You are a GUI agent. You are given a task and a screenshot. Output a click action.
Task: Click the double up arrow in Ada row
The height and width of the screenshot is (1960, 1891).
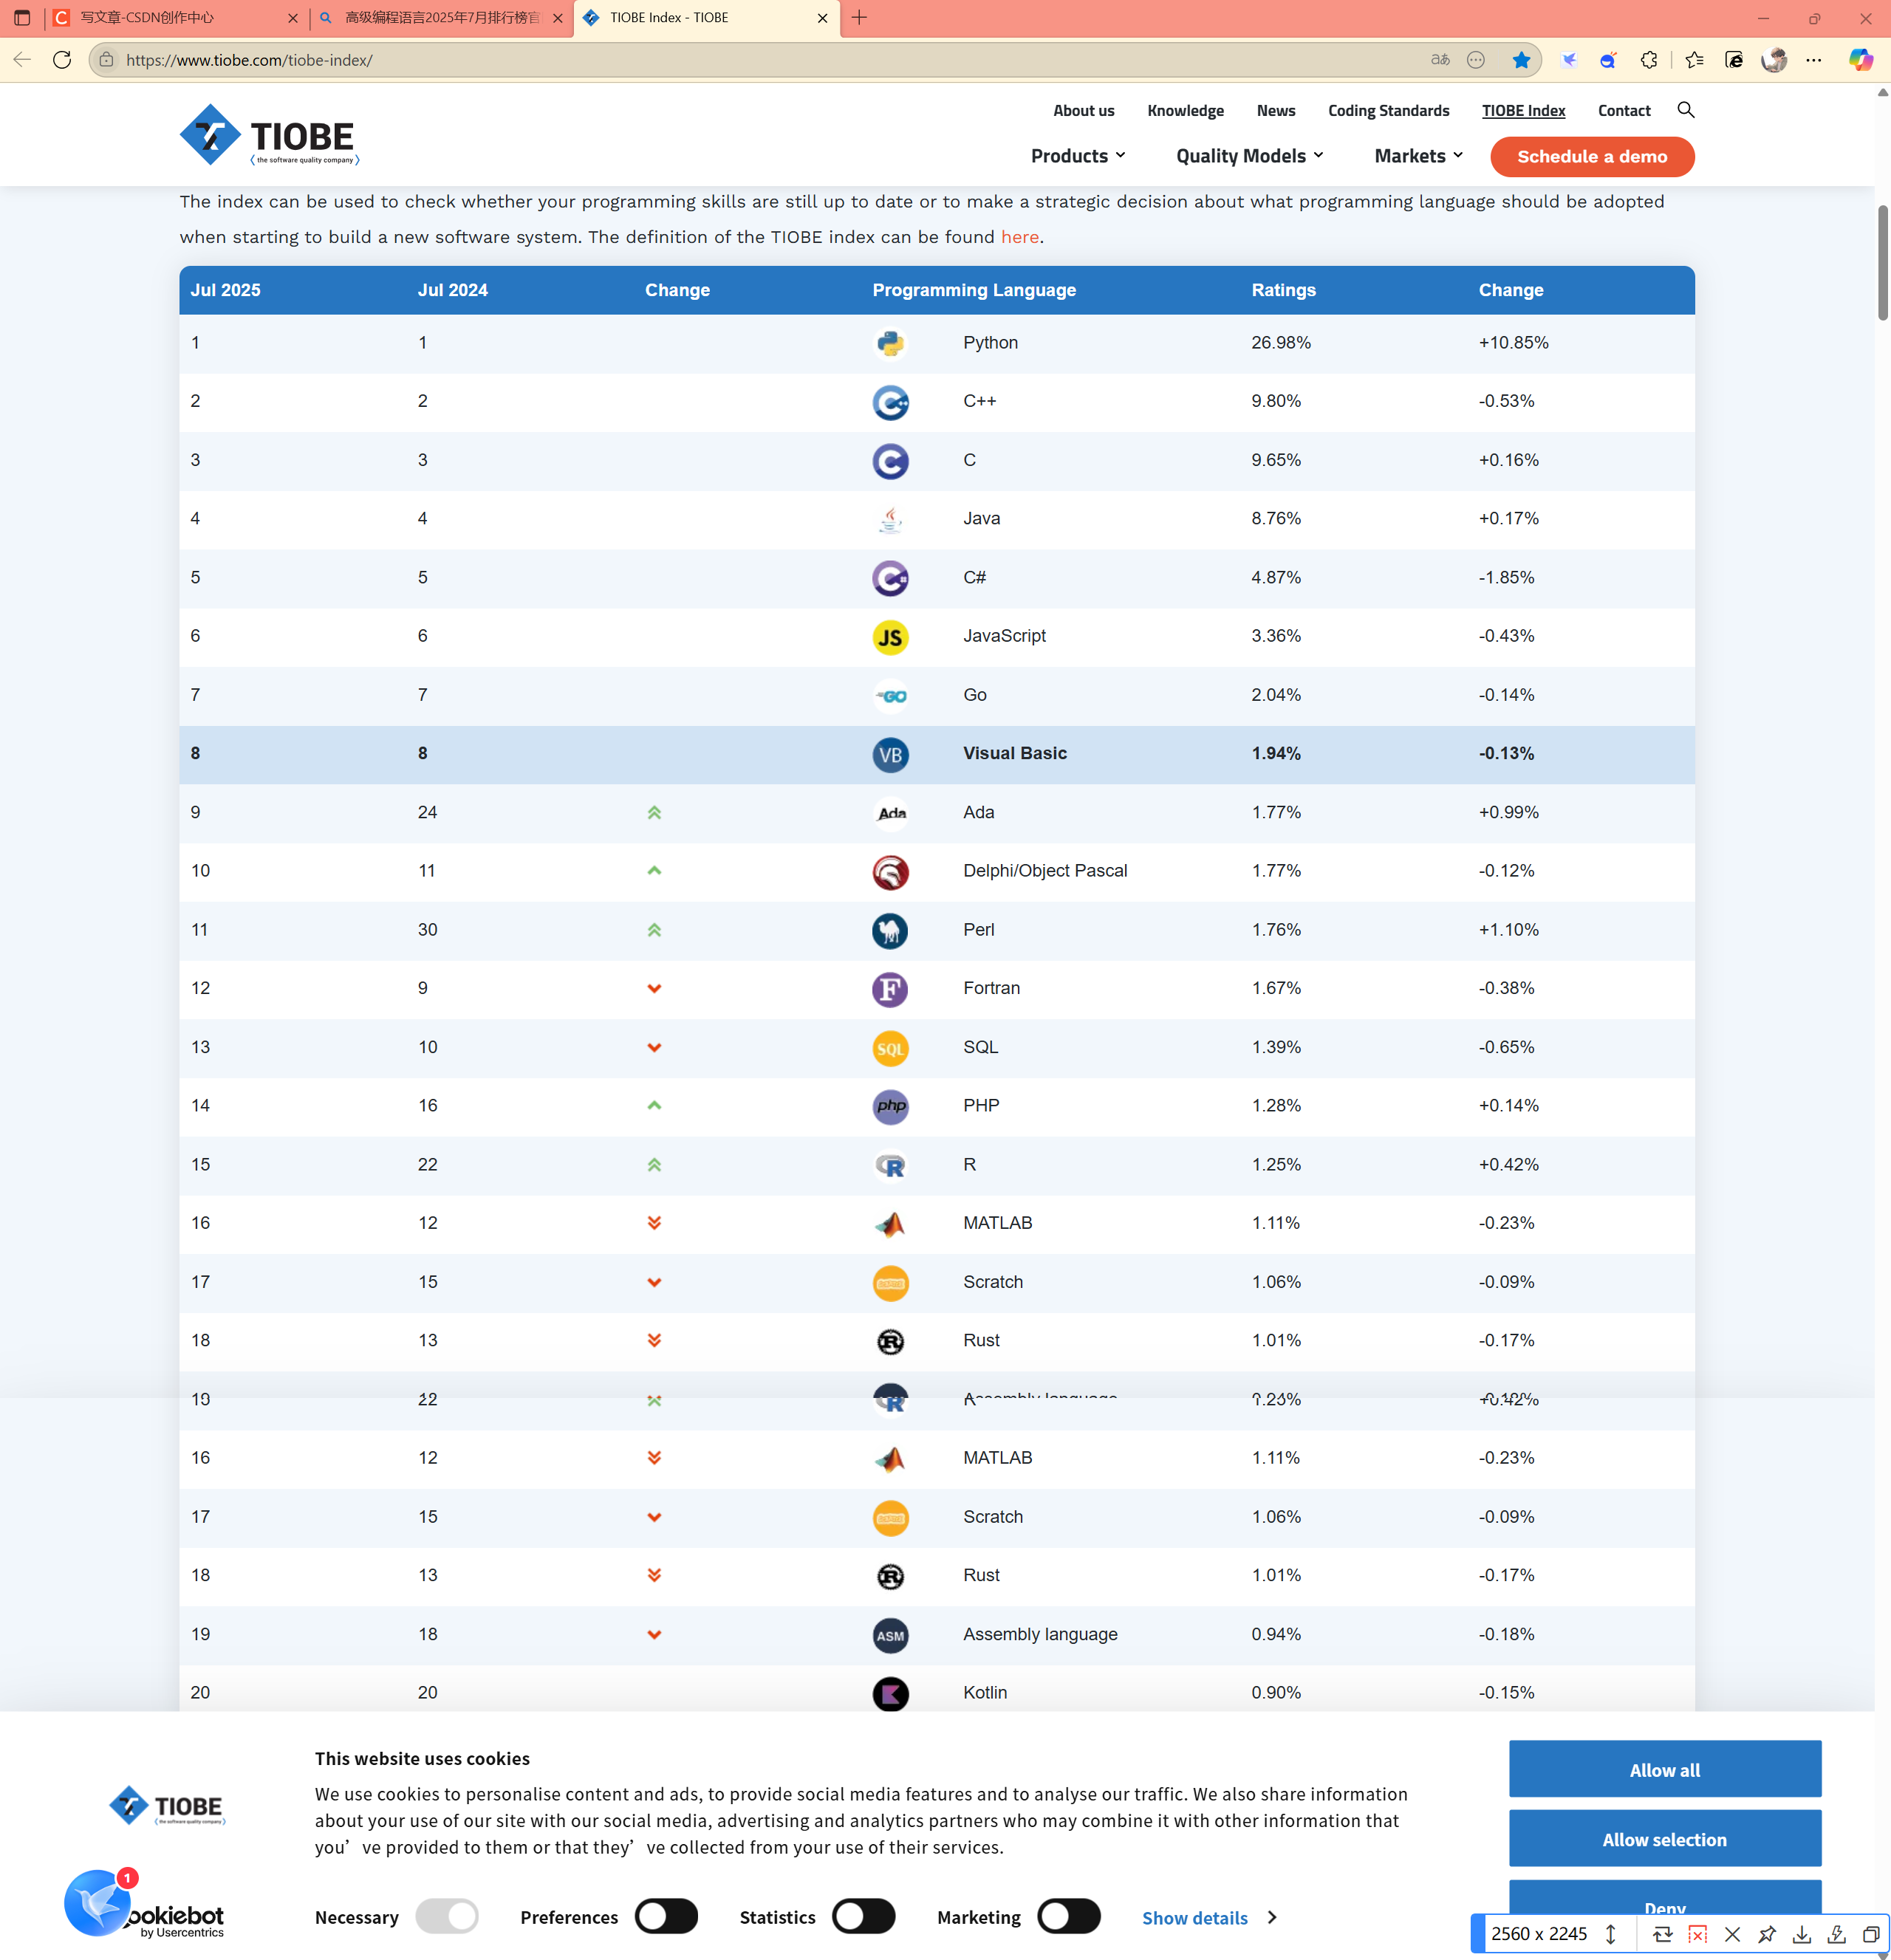(x=654, y=813)
